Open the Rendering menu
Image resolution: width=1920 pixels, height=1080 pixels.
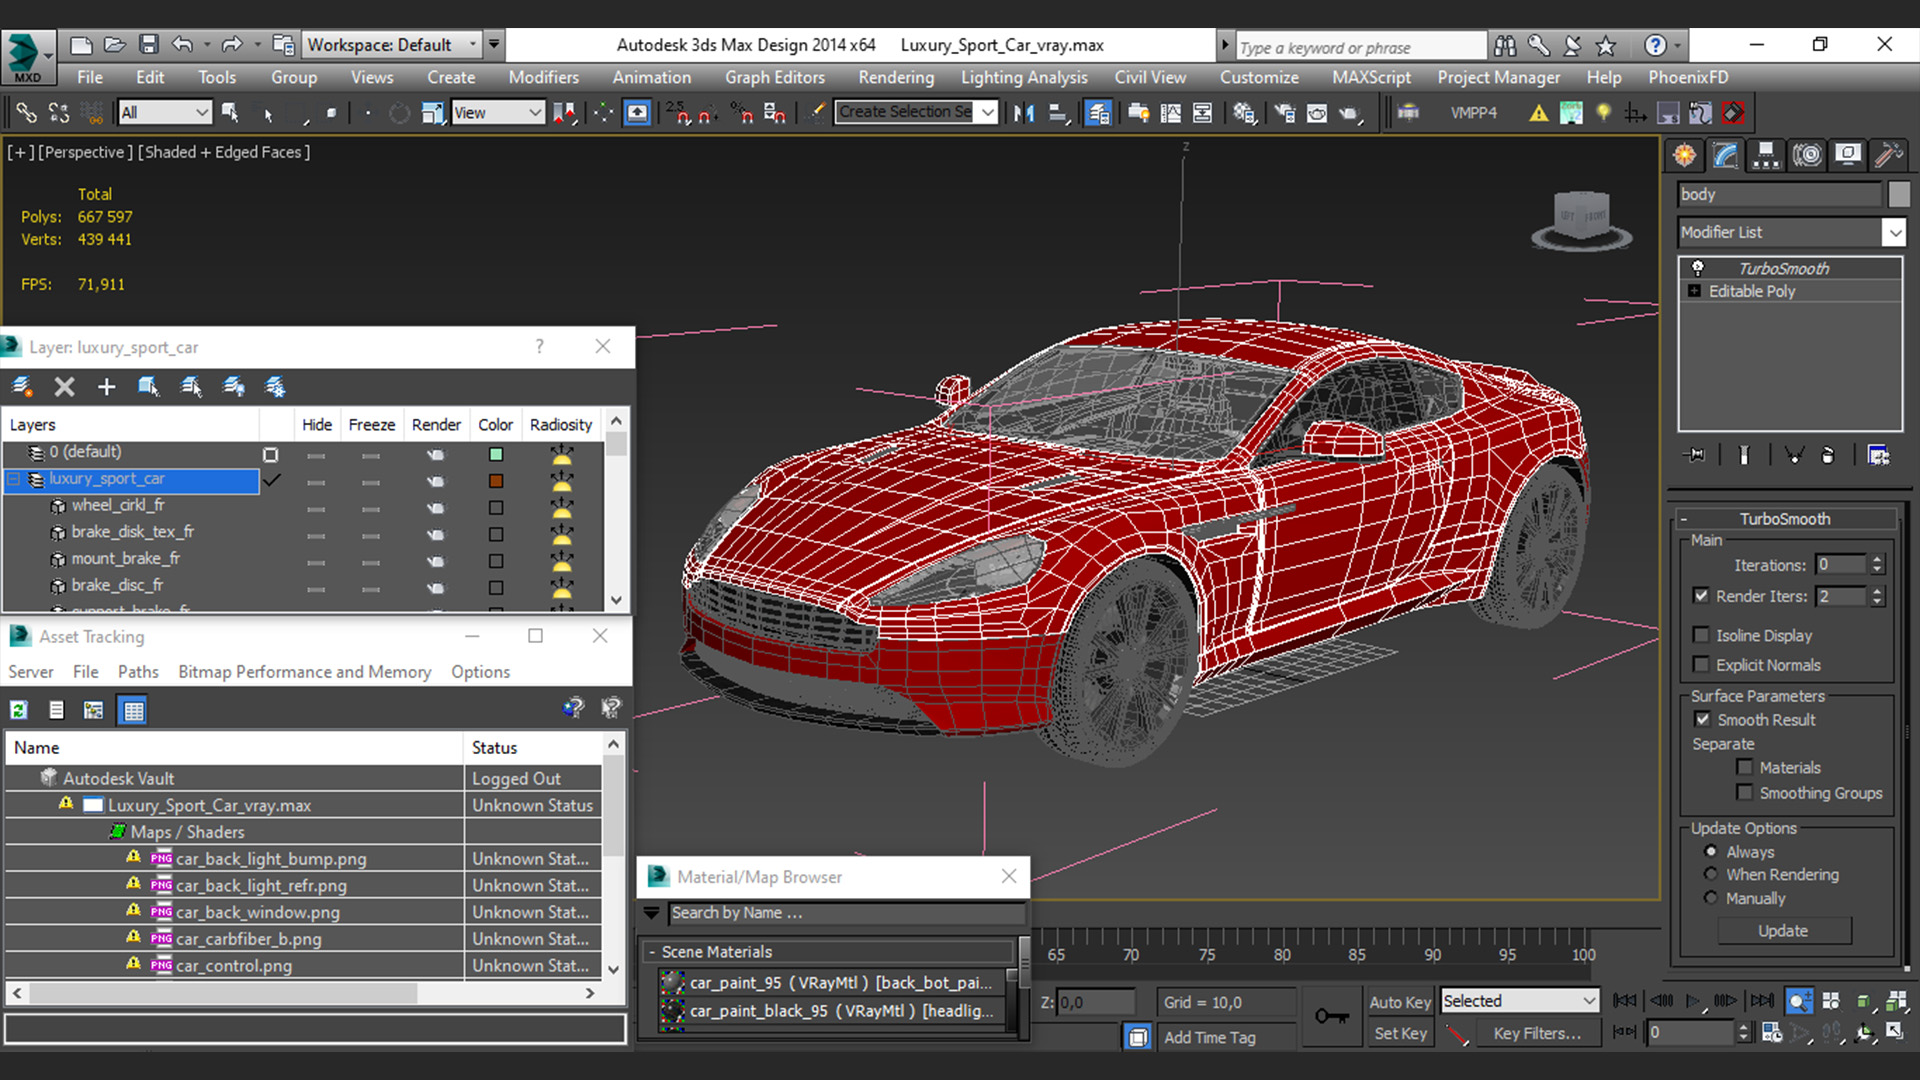(896, 77)
